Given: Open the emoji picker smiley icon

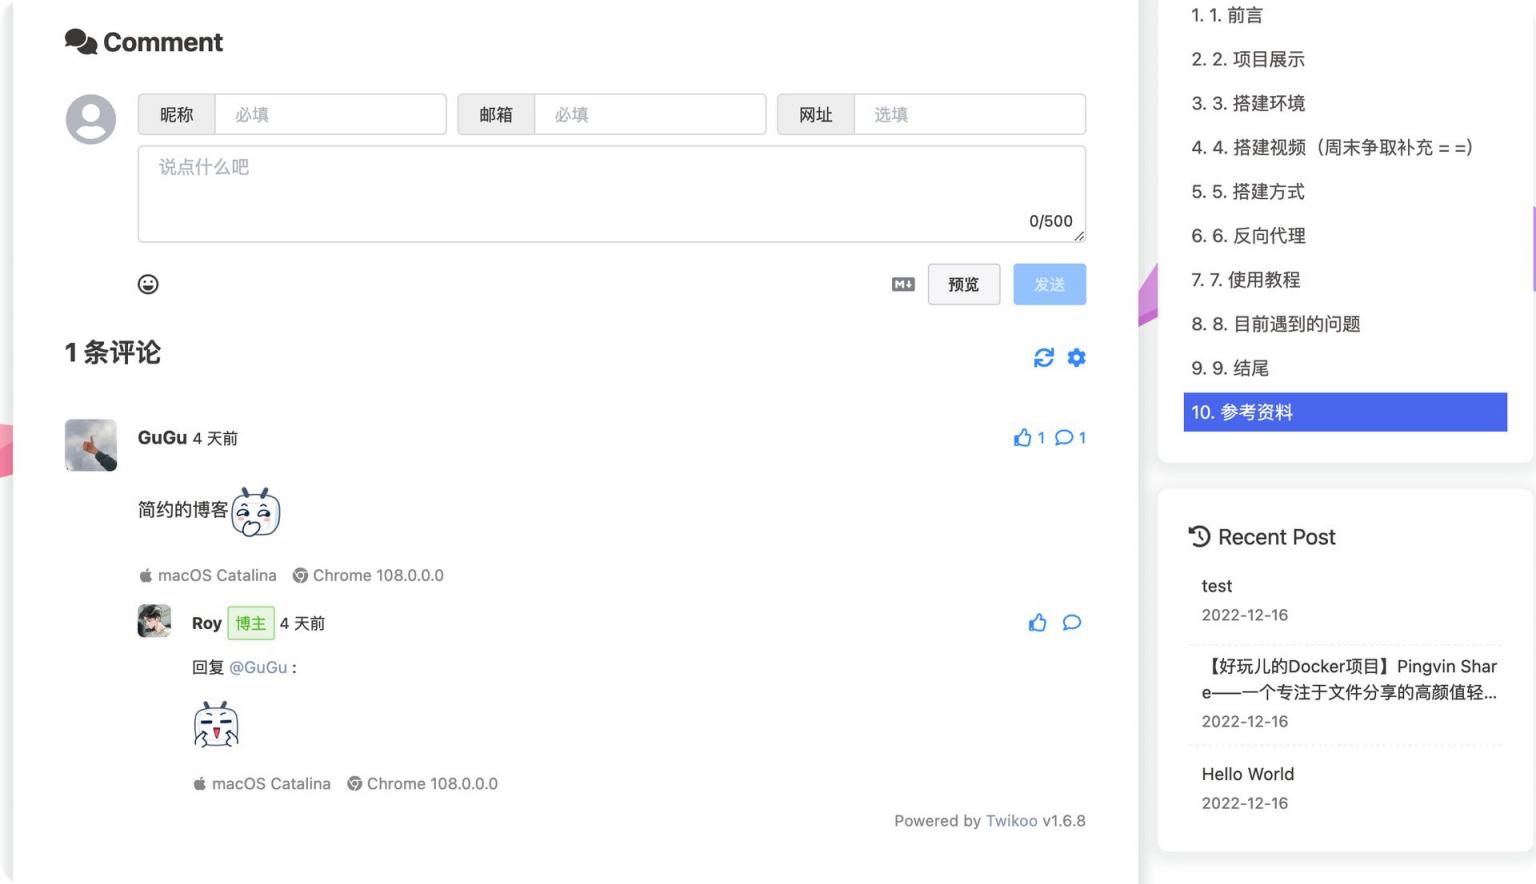Looking at the screenshot, I should click(x=148, y=284).
